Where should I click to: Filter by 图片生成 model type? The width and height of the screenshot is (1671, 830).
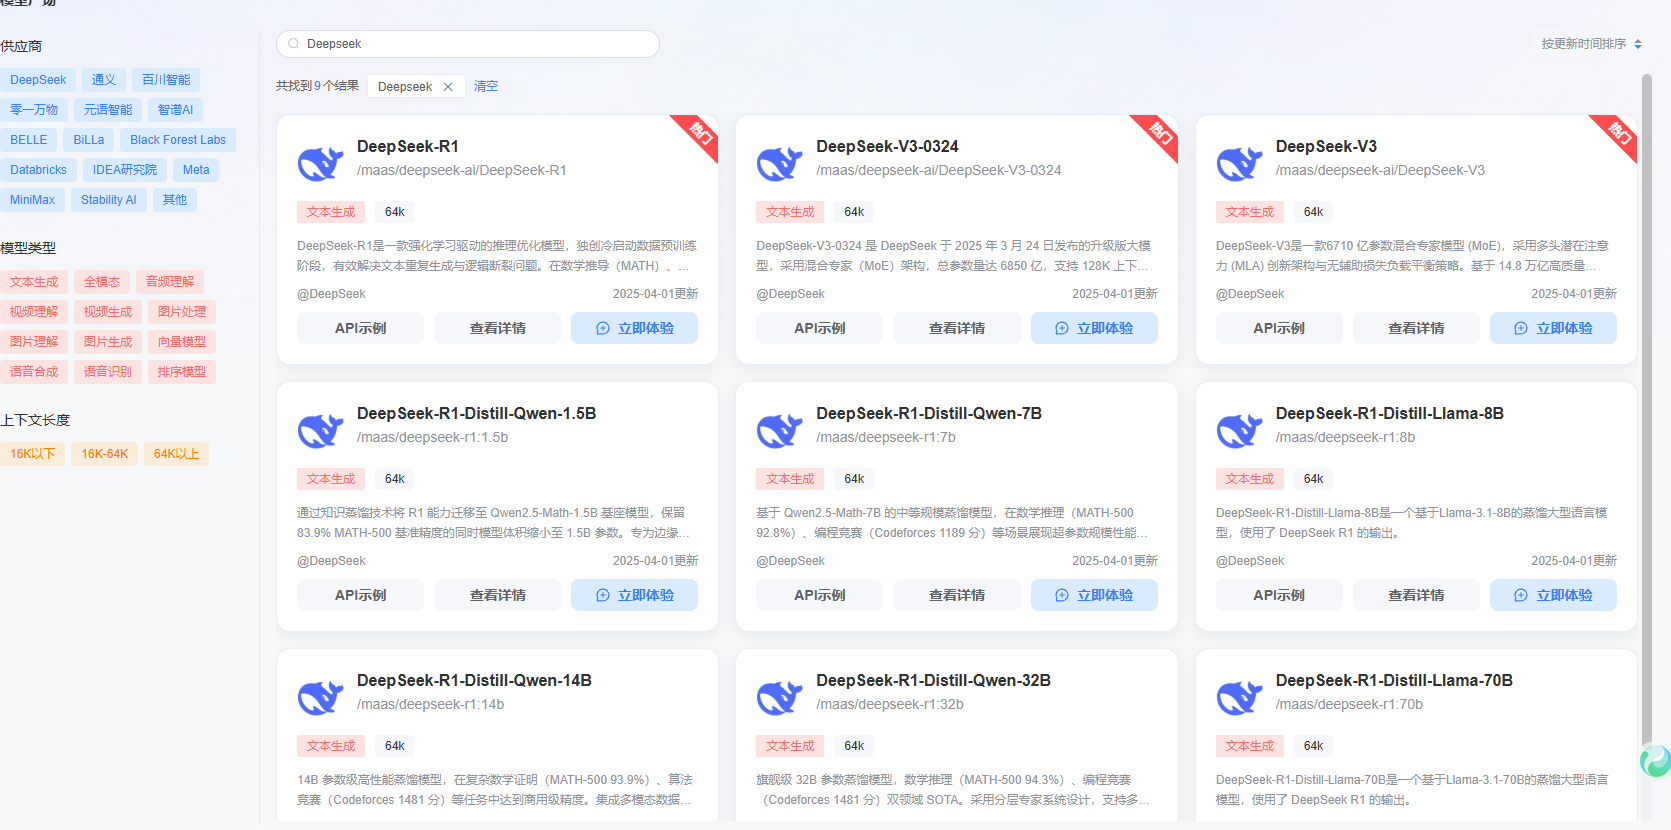(108, 342)
